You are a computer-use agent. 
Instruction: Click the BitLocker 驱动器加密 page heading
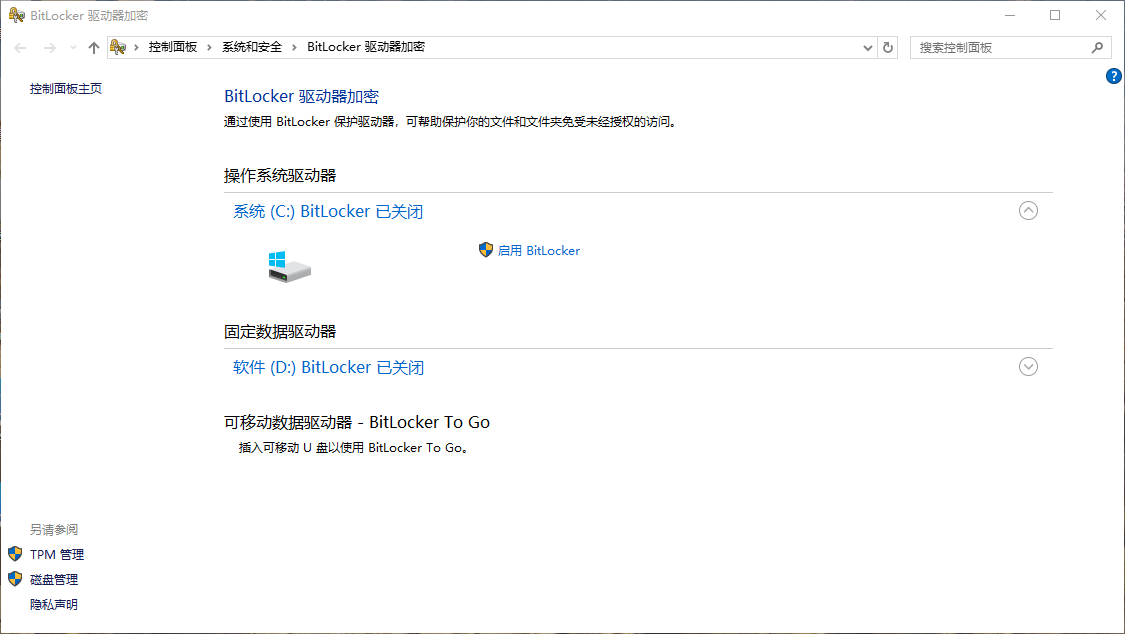point(301,96)
